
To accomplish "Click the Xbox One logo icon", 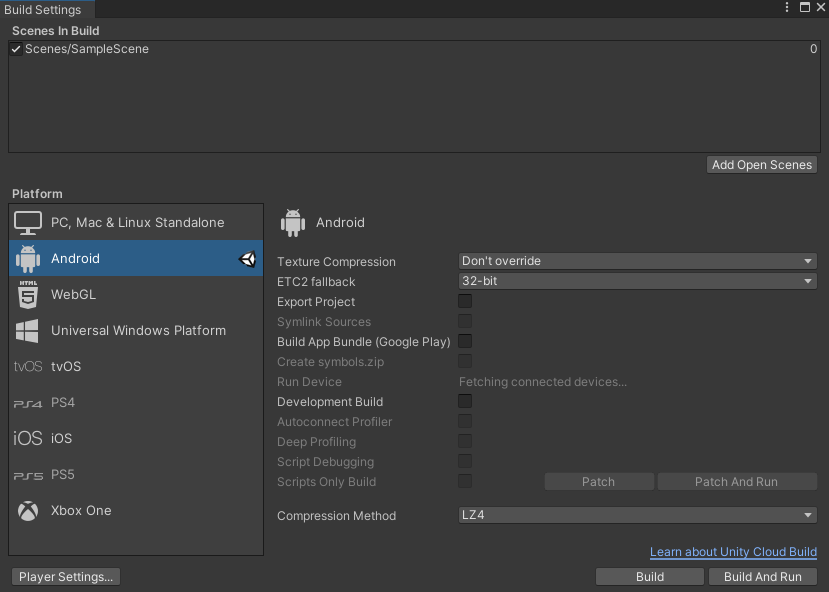I will [x=28, y=511].
